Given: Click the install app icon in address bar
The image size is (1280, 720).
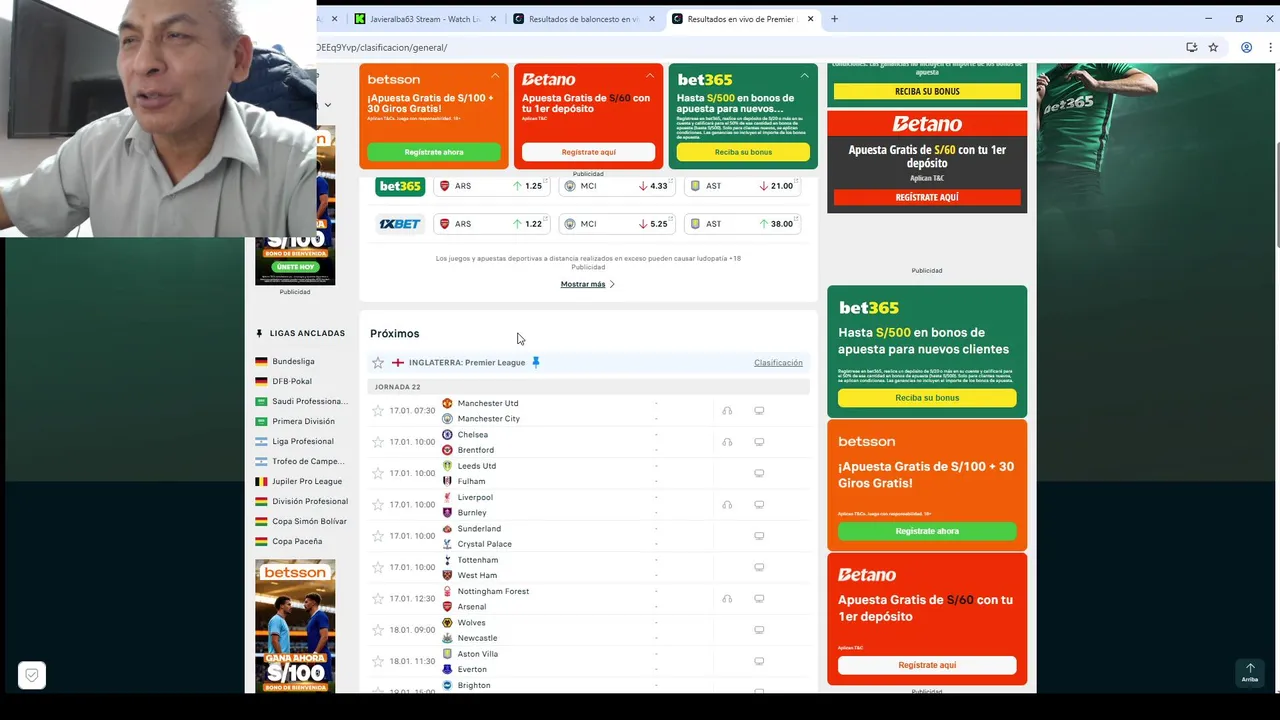Looking at the screenshot, I should tap(1191, 47).
